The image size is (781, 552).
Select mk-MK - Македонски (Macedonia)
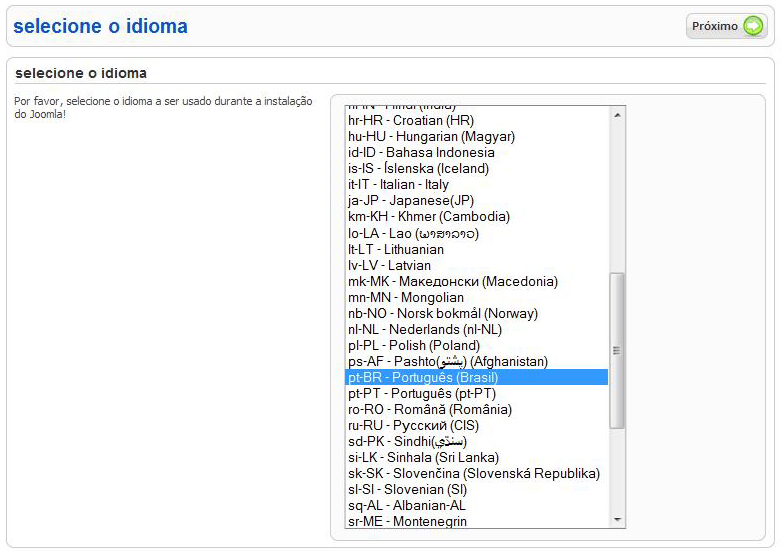(476, 281)
